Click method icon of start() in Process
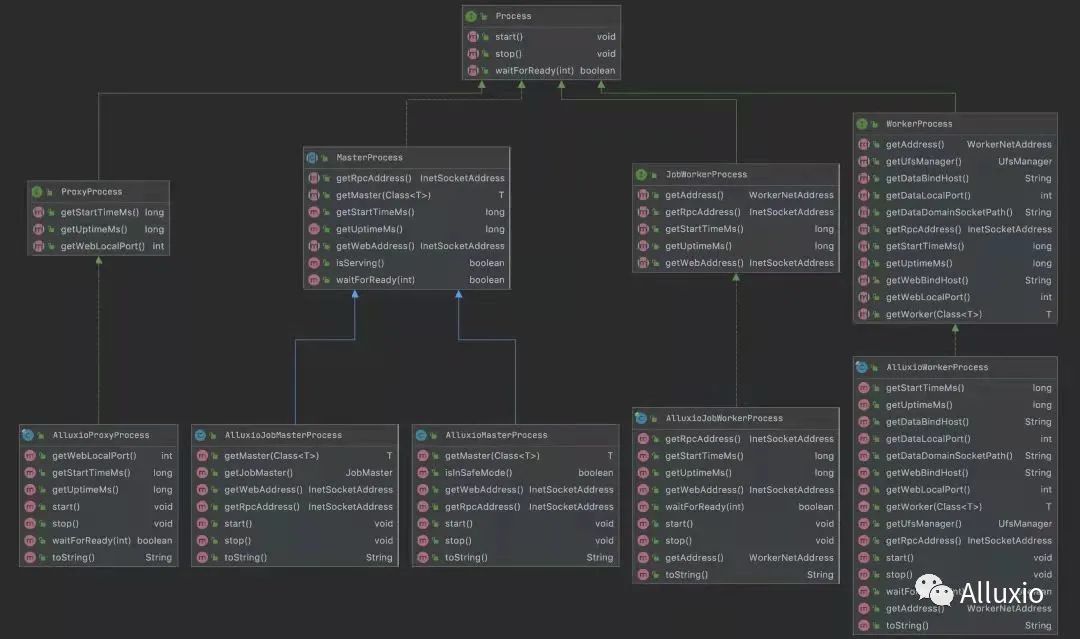Viewport: 1080px width, 639px height. click(473, 36)
